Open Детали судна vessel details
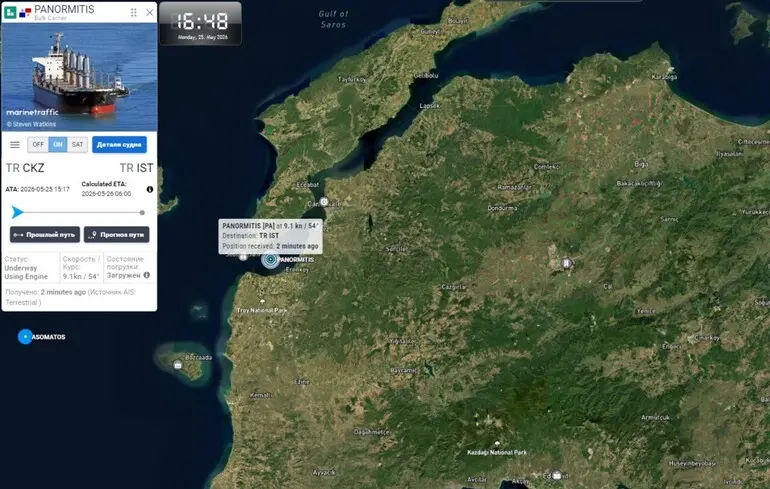This screenshot has height=489, width=770. click(119, 144)
